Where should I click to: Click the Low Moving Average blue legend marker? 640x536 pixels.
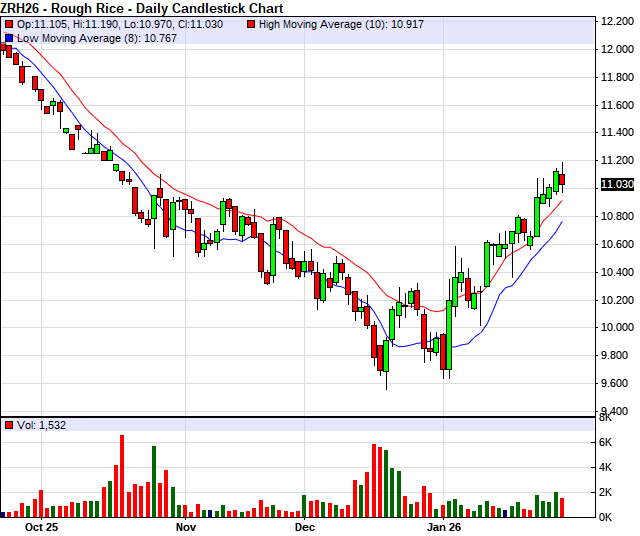(10, 37)
